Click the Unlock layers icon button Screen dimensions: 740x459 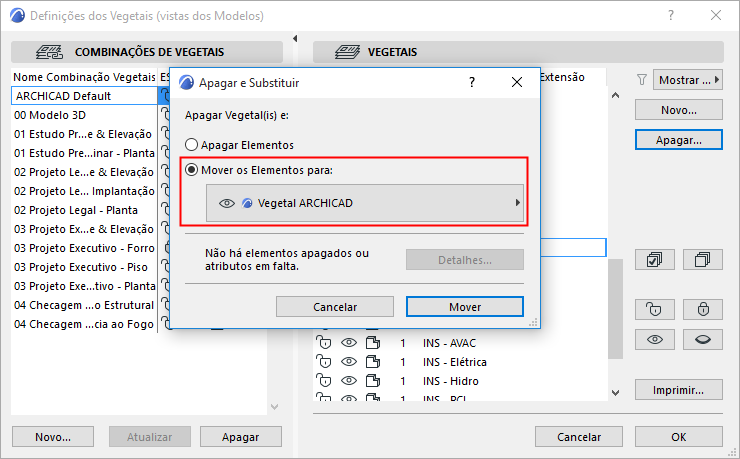click(655, 308)
